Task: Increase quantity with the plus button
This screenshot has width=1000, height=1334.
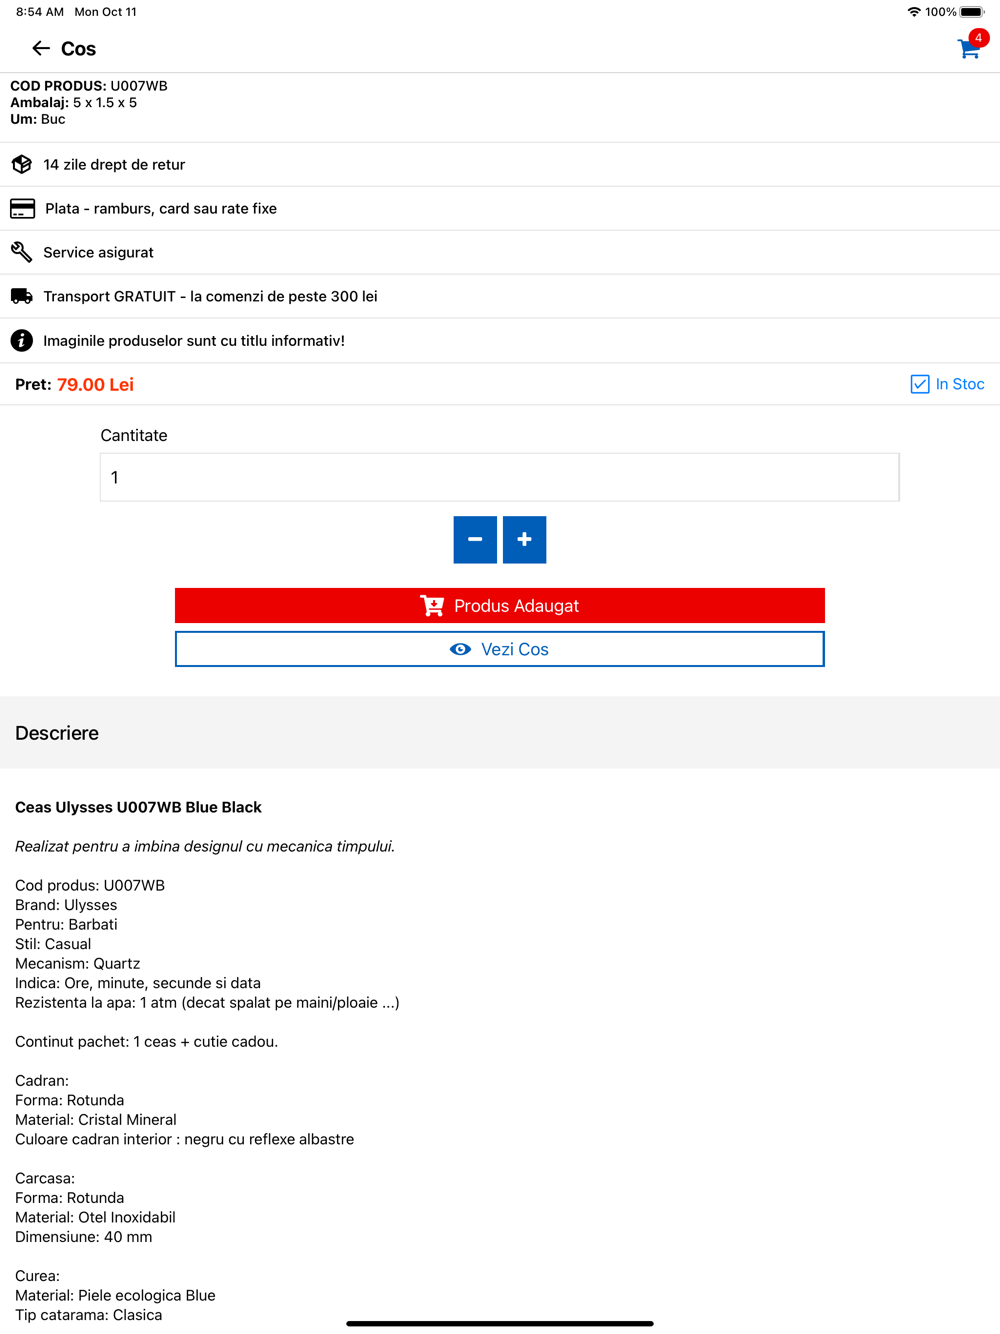Action: (x=524, y=540)
